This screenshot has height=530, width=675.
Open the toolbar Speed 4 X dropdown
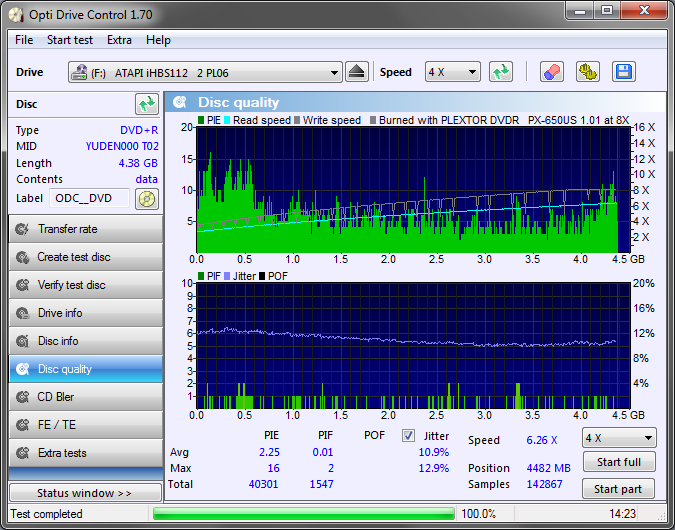click(x=452, y=72)
